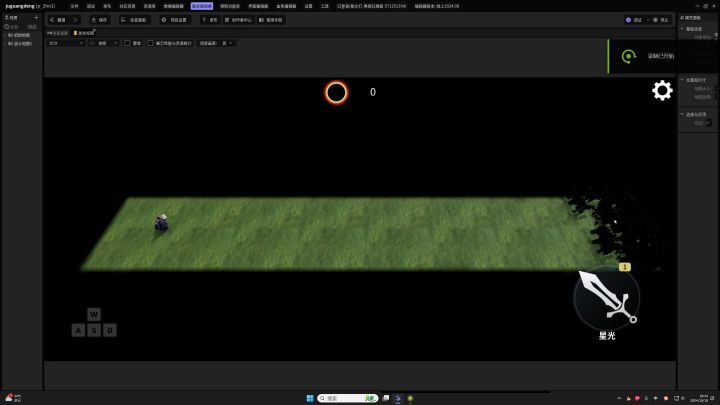
Task: Collapse the third section in the property panel
Action: tap(682, 114)
